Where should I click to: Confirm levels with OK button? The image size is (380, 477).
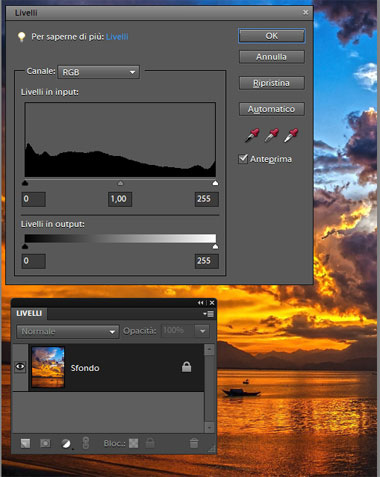(x=272, y=36)
